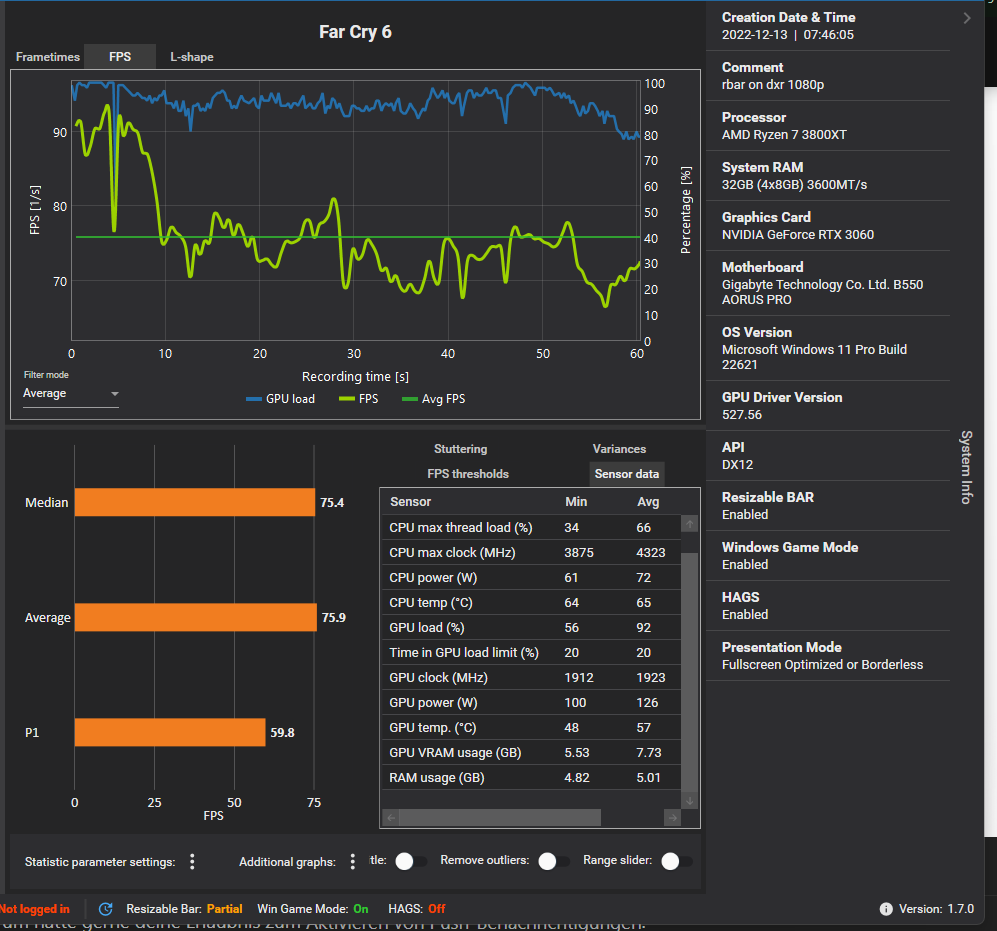Click NVIDIA GeForce RTX 3060 graphics card value
Image resolution: width=997 pixels, height=931 pixels.
pos(798,235)
